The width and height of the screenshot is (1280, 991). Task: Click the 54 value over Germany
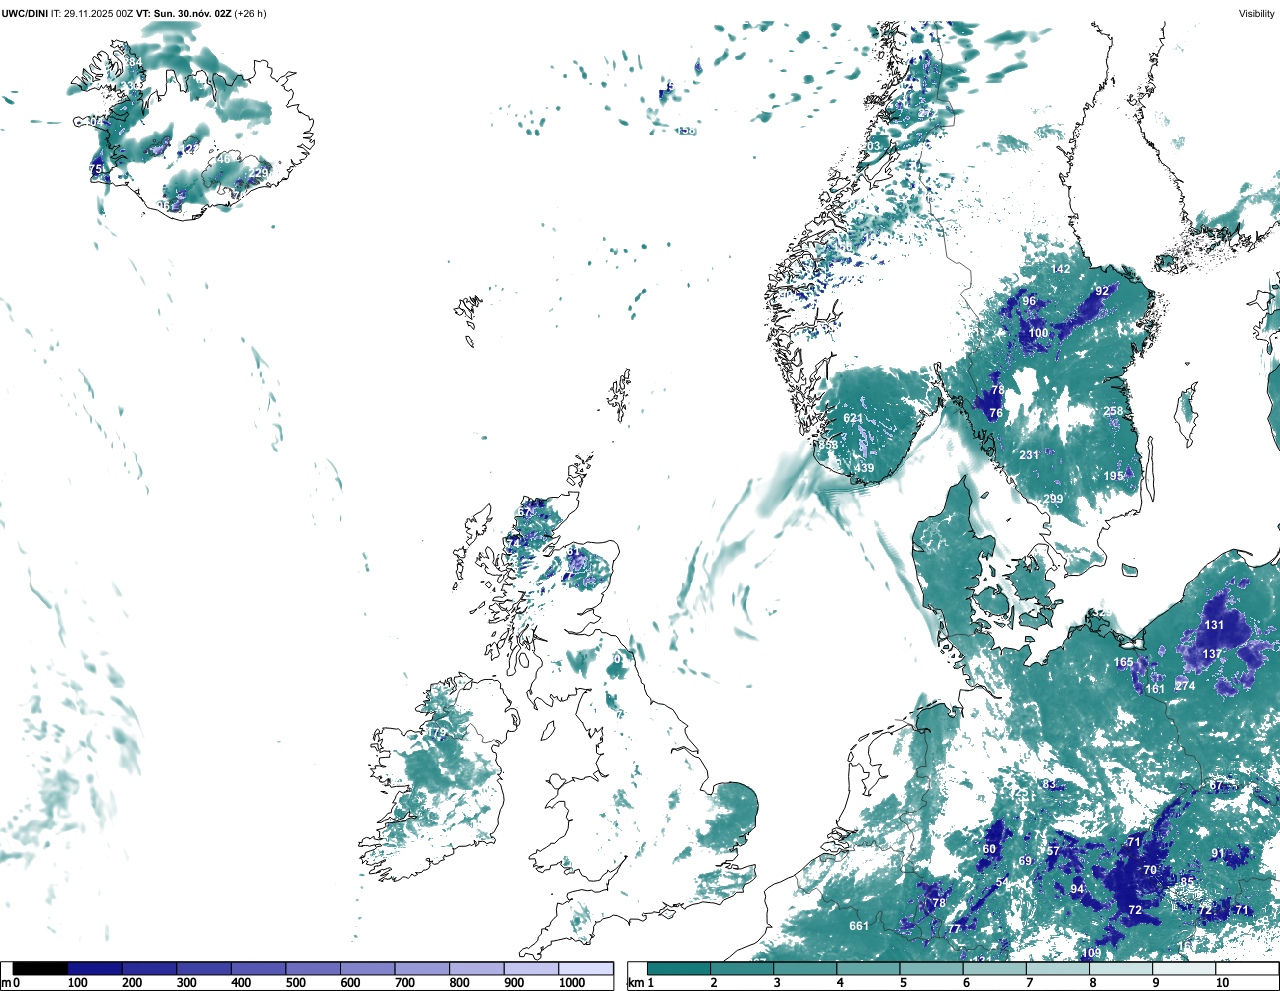1002,883
